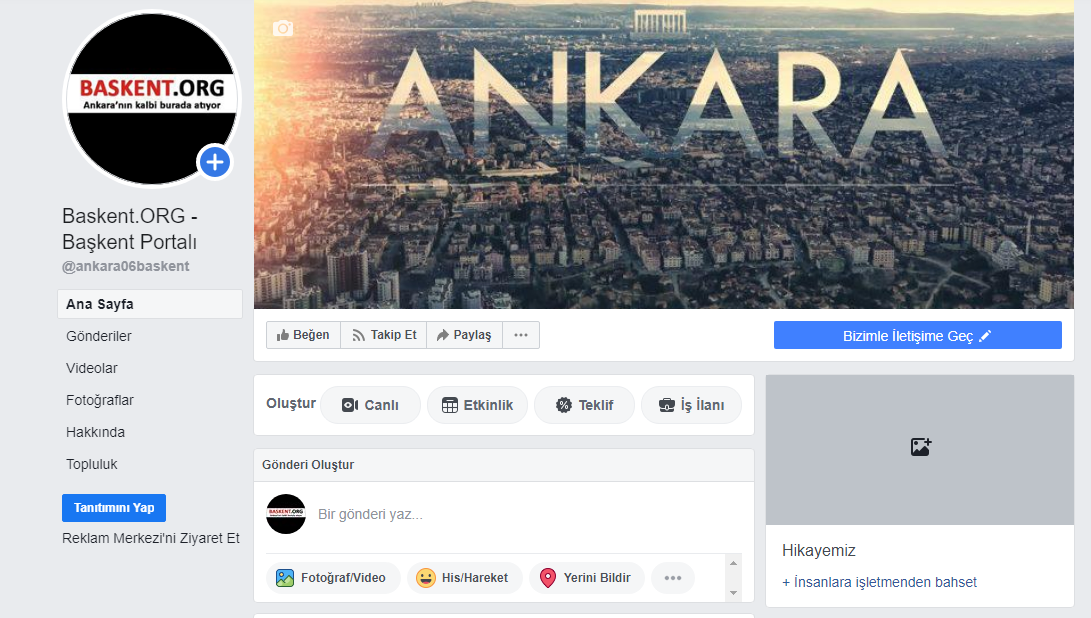This screenshot has width=1091, height=618.
Task: Open the Paylaş share menu
Action: 464,335
